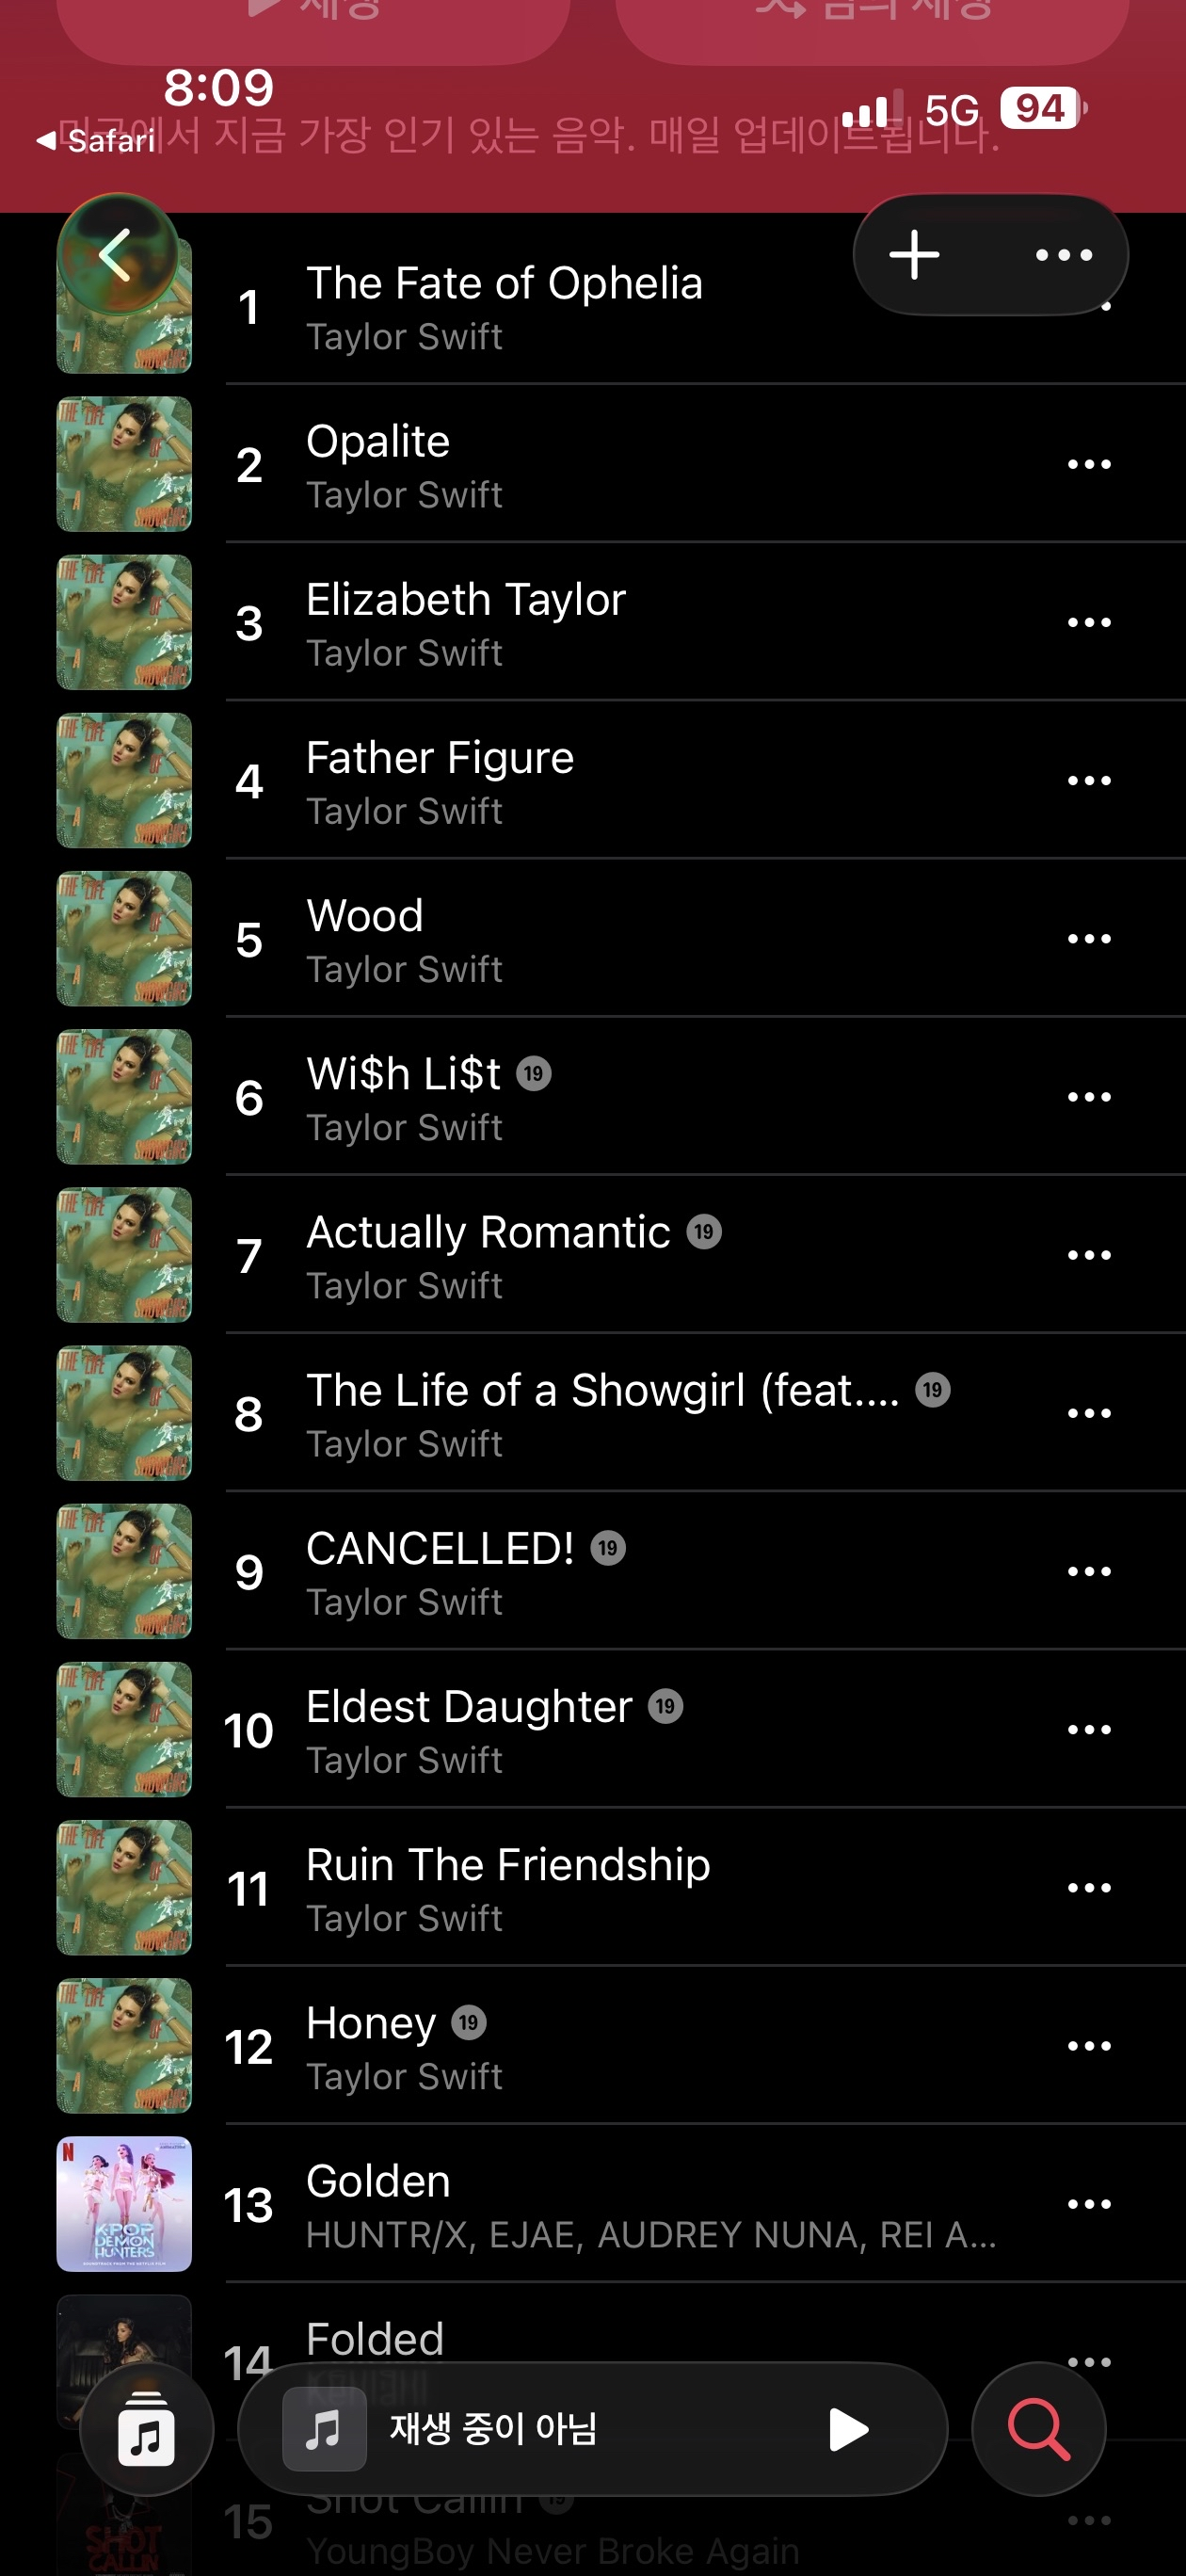Select Ruin The Friendship song
This screenshot has height=2576, width=1186.
(550, 1888)
